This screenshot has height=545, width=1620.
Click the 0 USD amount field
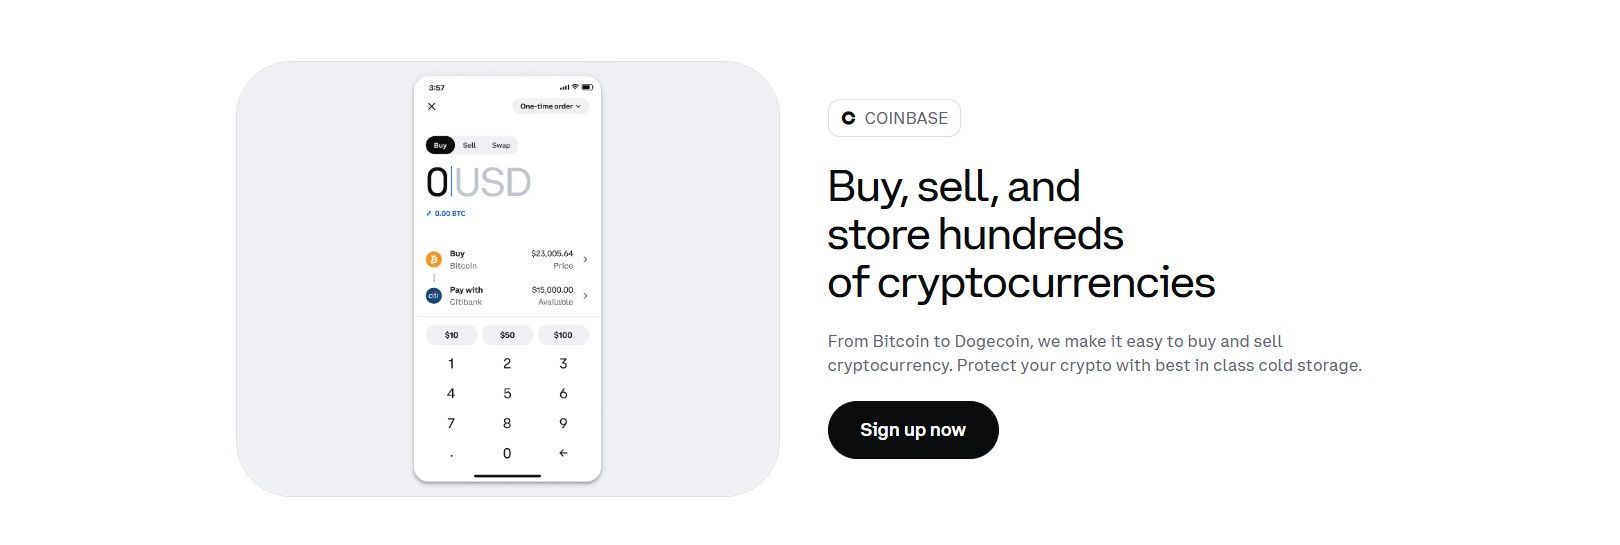[478, 183]
